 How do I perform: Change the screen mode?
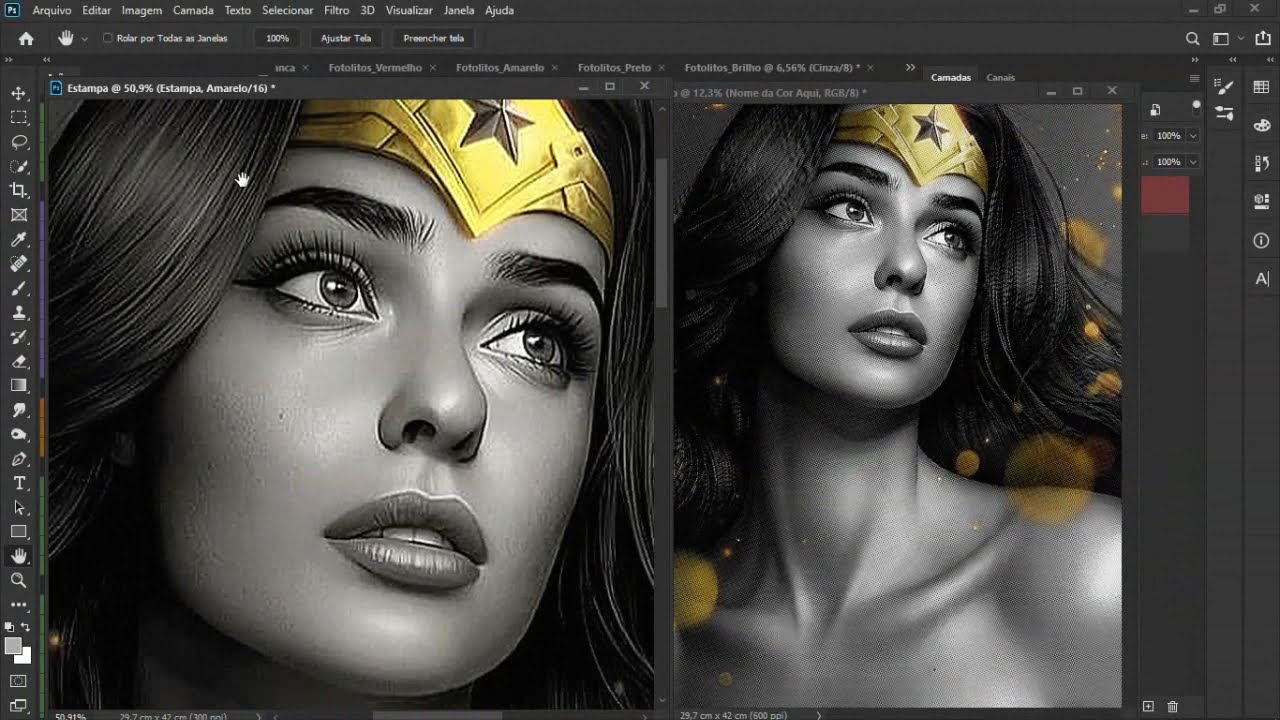[18, 706]
